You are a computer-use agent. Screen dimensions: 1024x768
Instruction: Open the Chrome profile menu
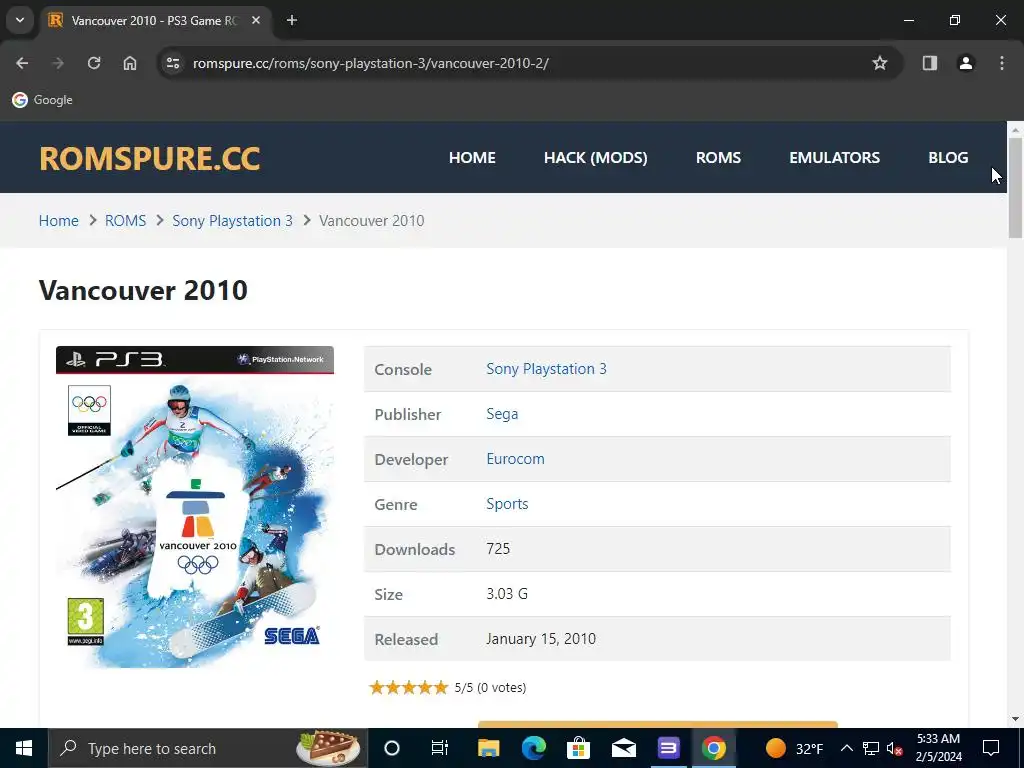pos(966,63)
